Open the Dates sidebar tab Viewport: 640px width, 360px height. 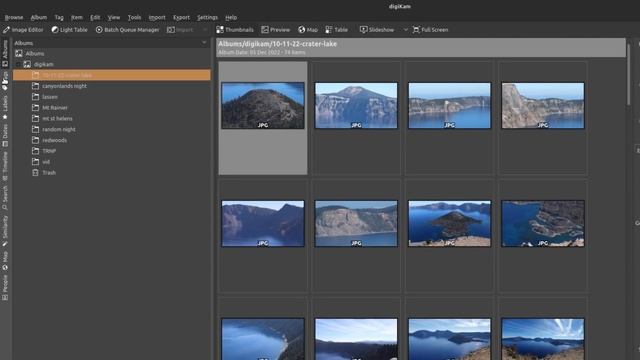pyautogui.click(x=5, y=135)
